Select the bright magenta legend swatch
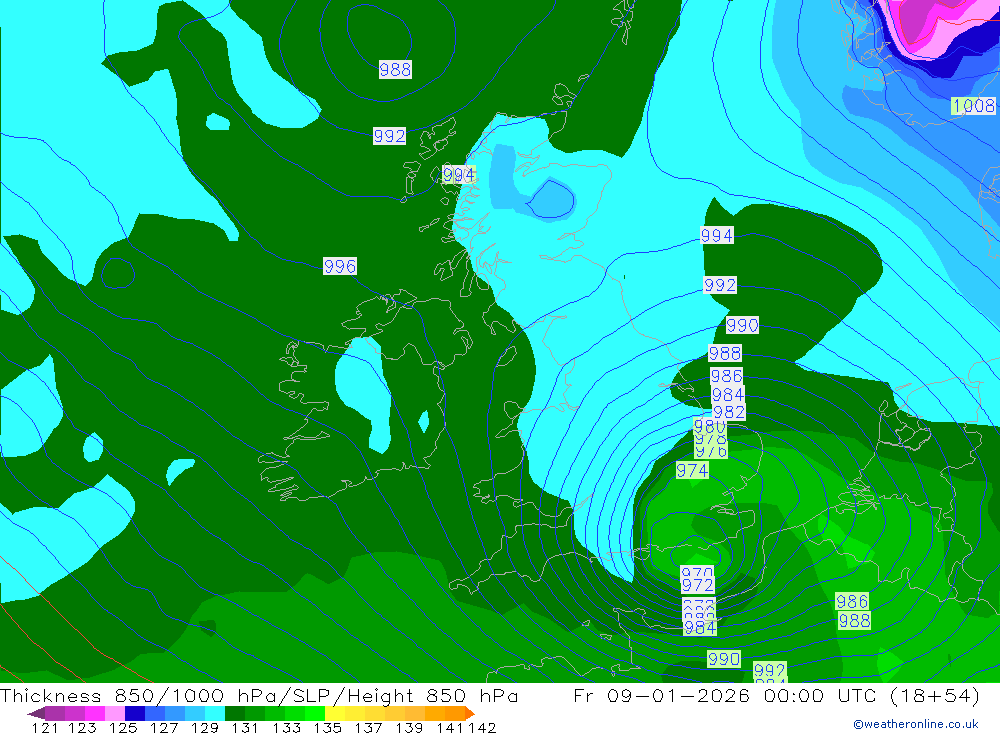 [93, 713]
